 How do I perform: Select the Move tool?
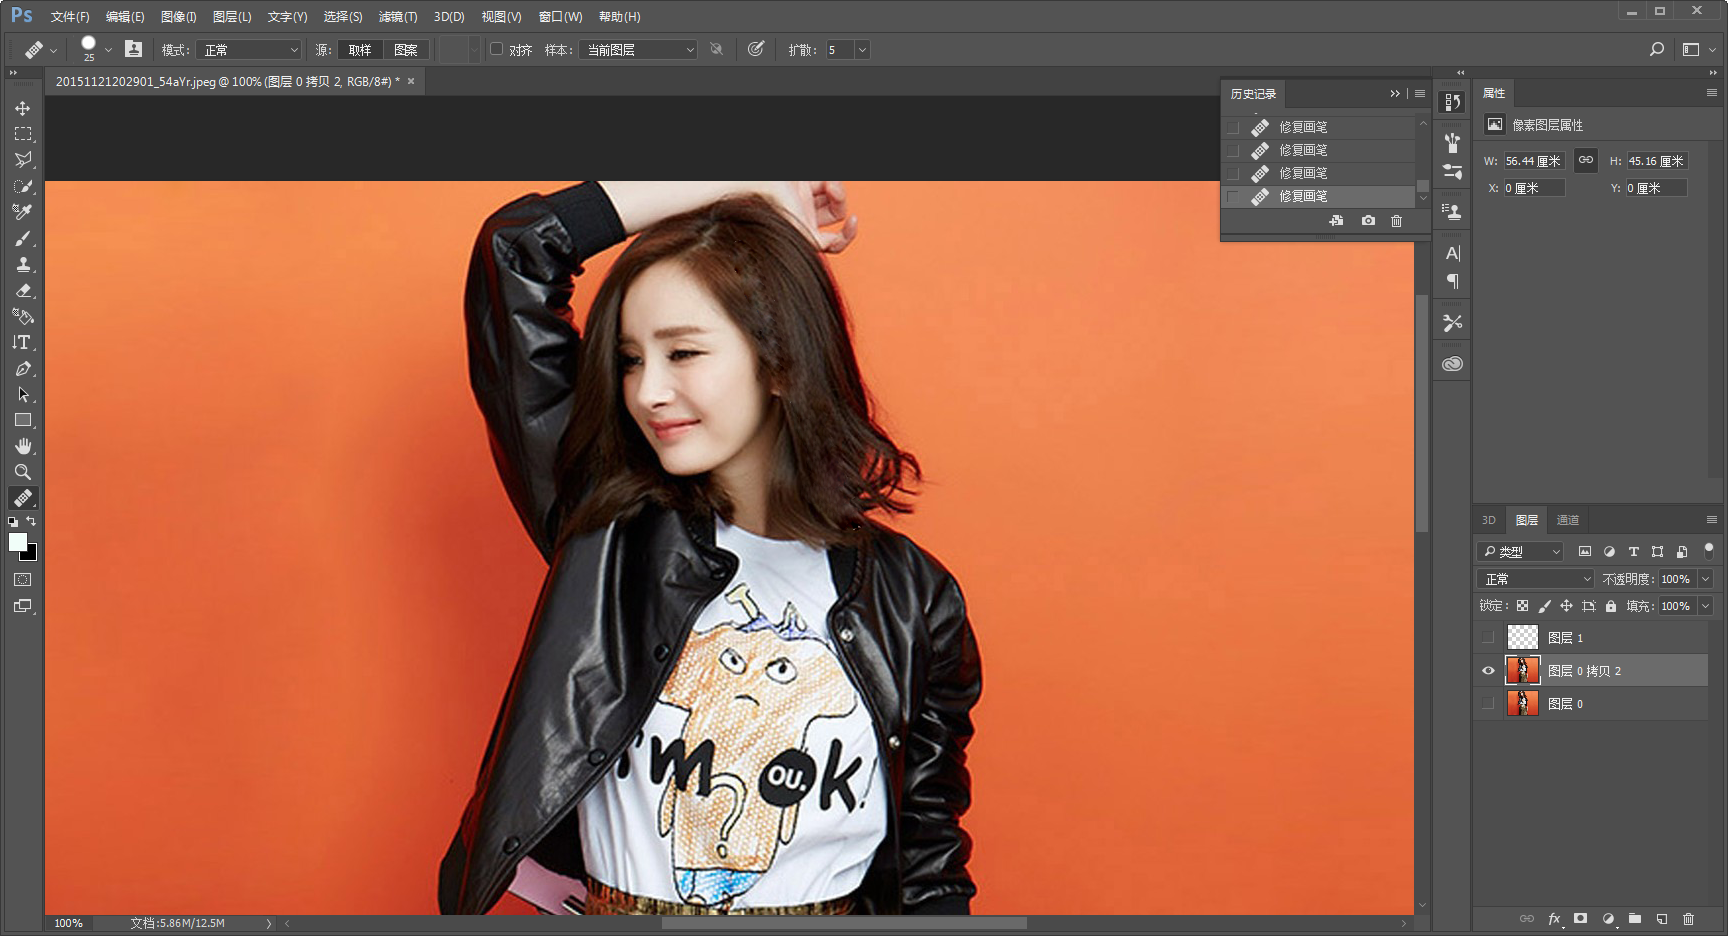pos(22,108)
